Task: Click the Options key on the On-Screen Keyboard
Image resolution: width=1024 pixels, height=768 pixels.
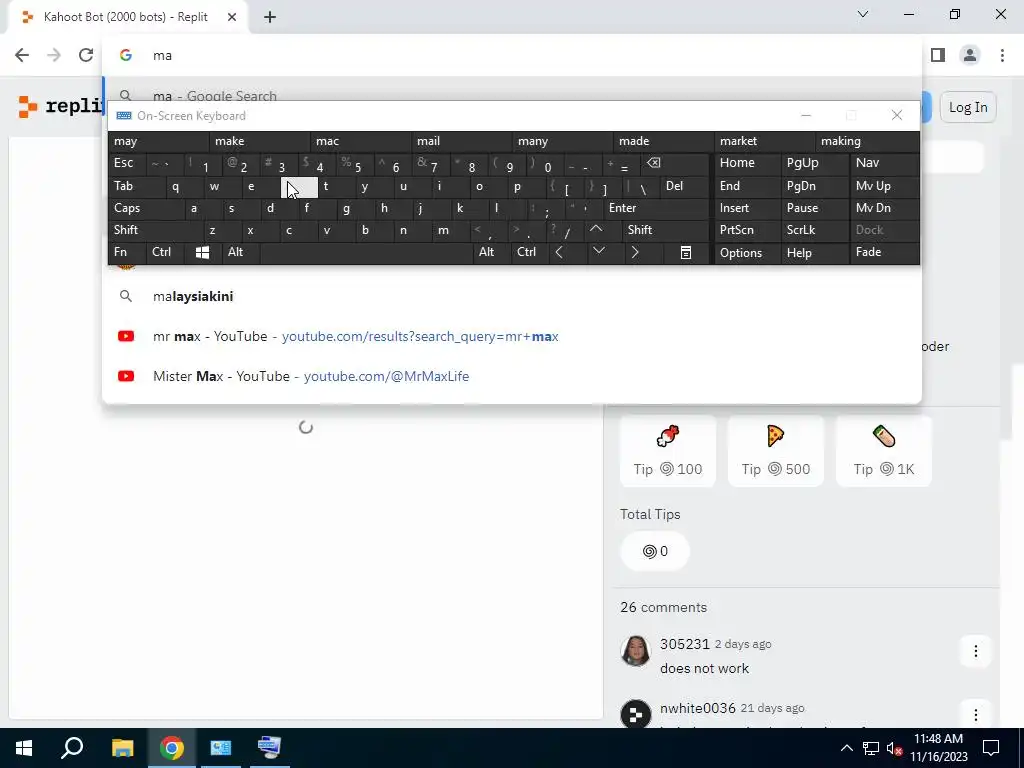Action: pos(747,253)
